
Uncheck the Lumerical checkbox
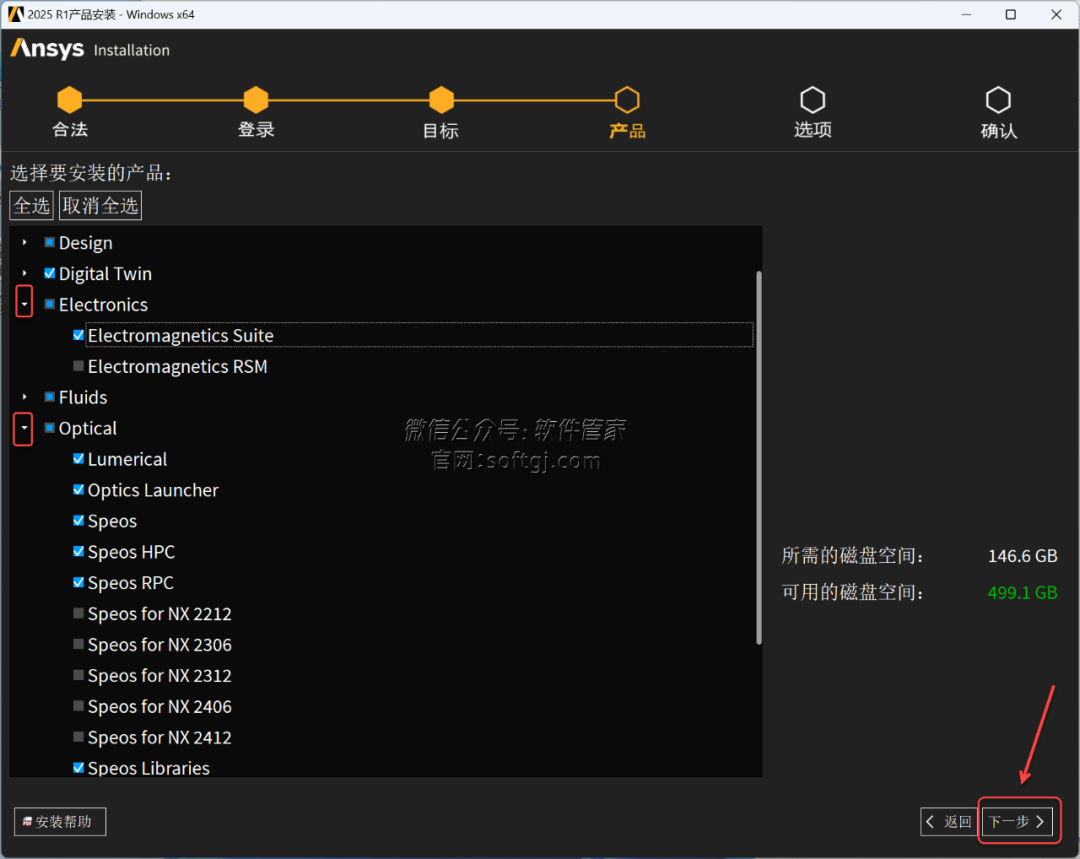tap(79, 459)
